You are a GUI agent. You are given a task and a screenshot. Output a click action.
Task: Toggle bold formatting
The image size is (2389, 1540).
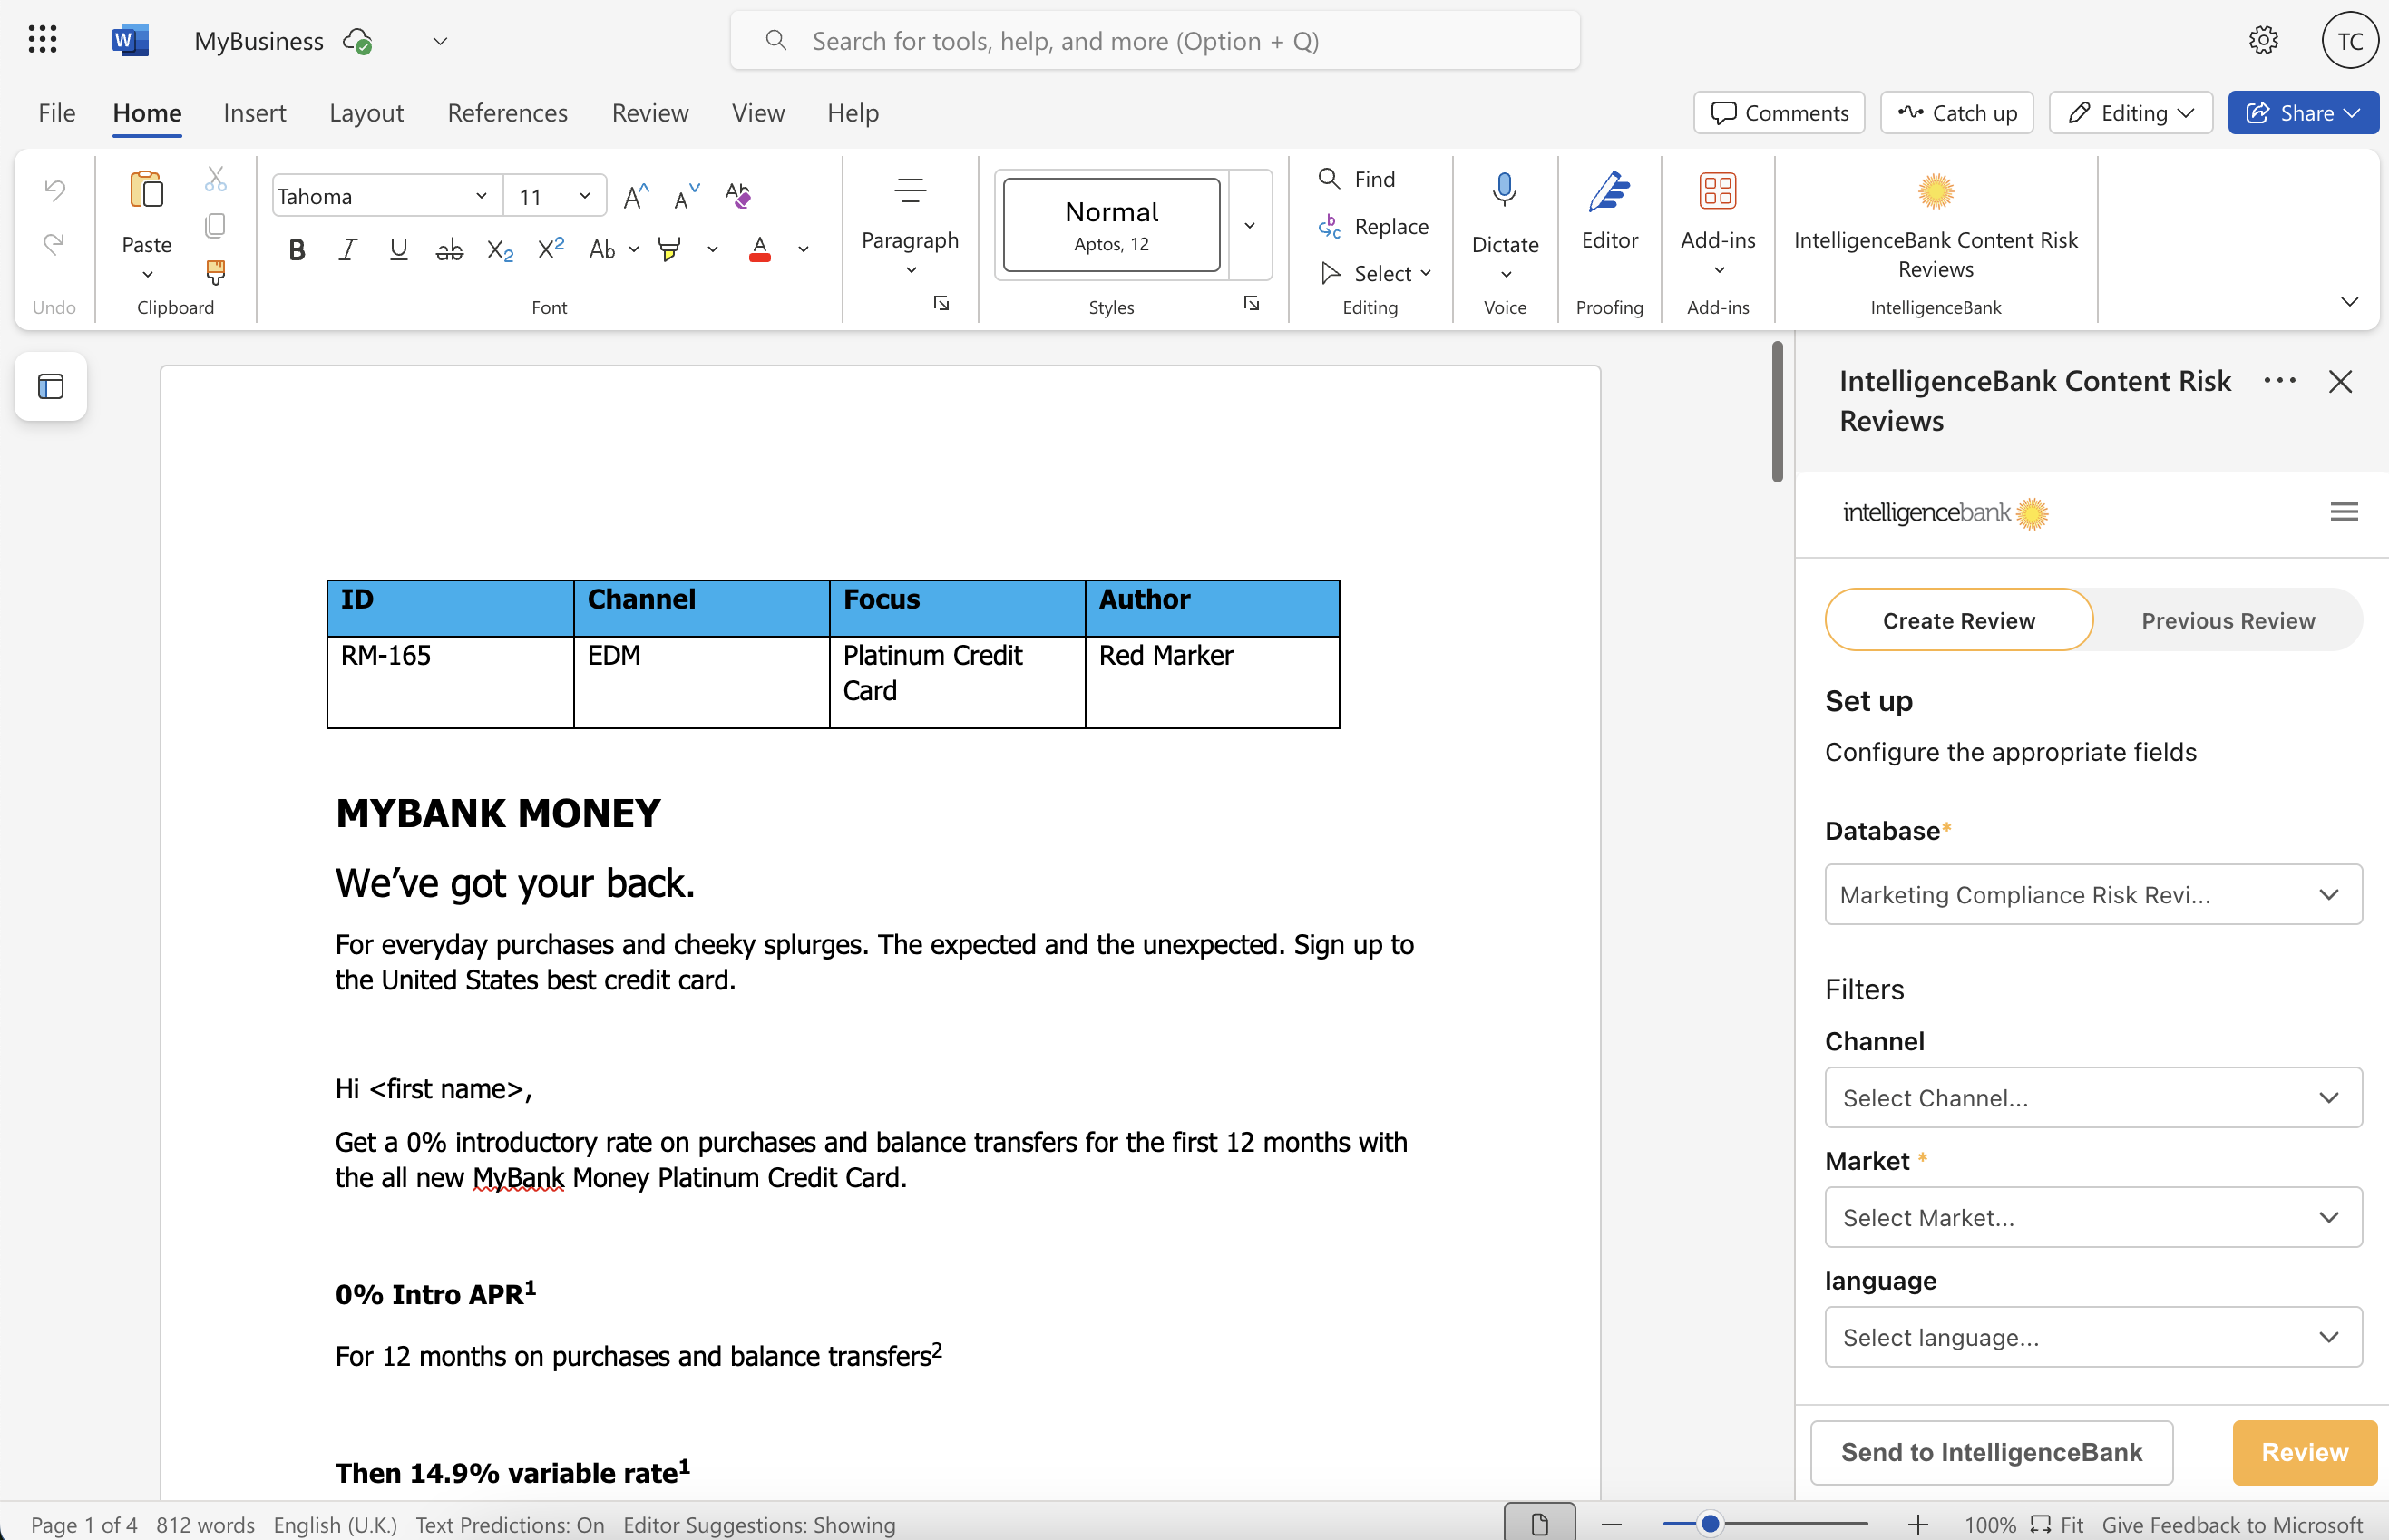296,249
